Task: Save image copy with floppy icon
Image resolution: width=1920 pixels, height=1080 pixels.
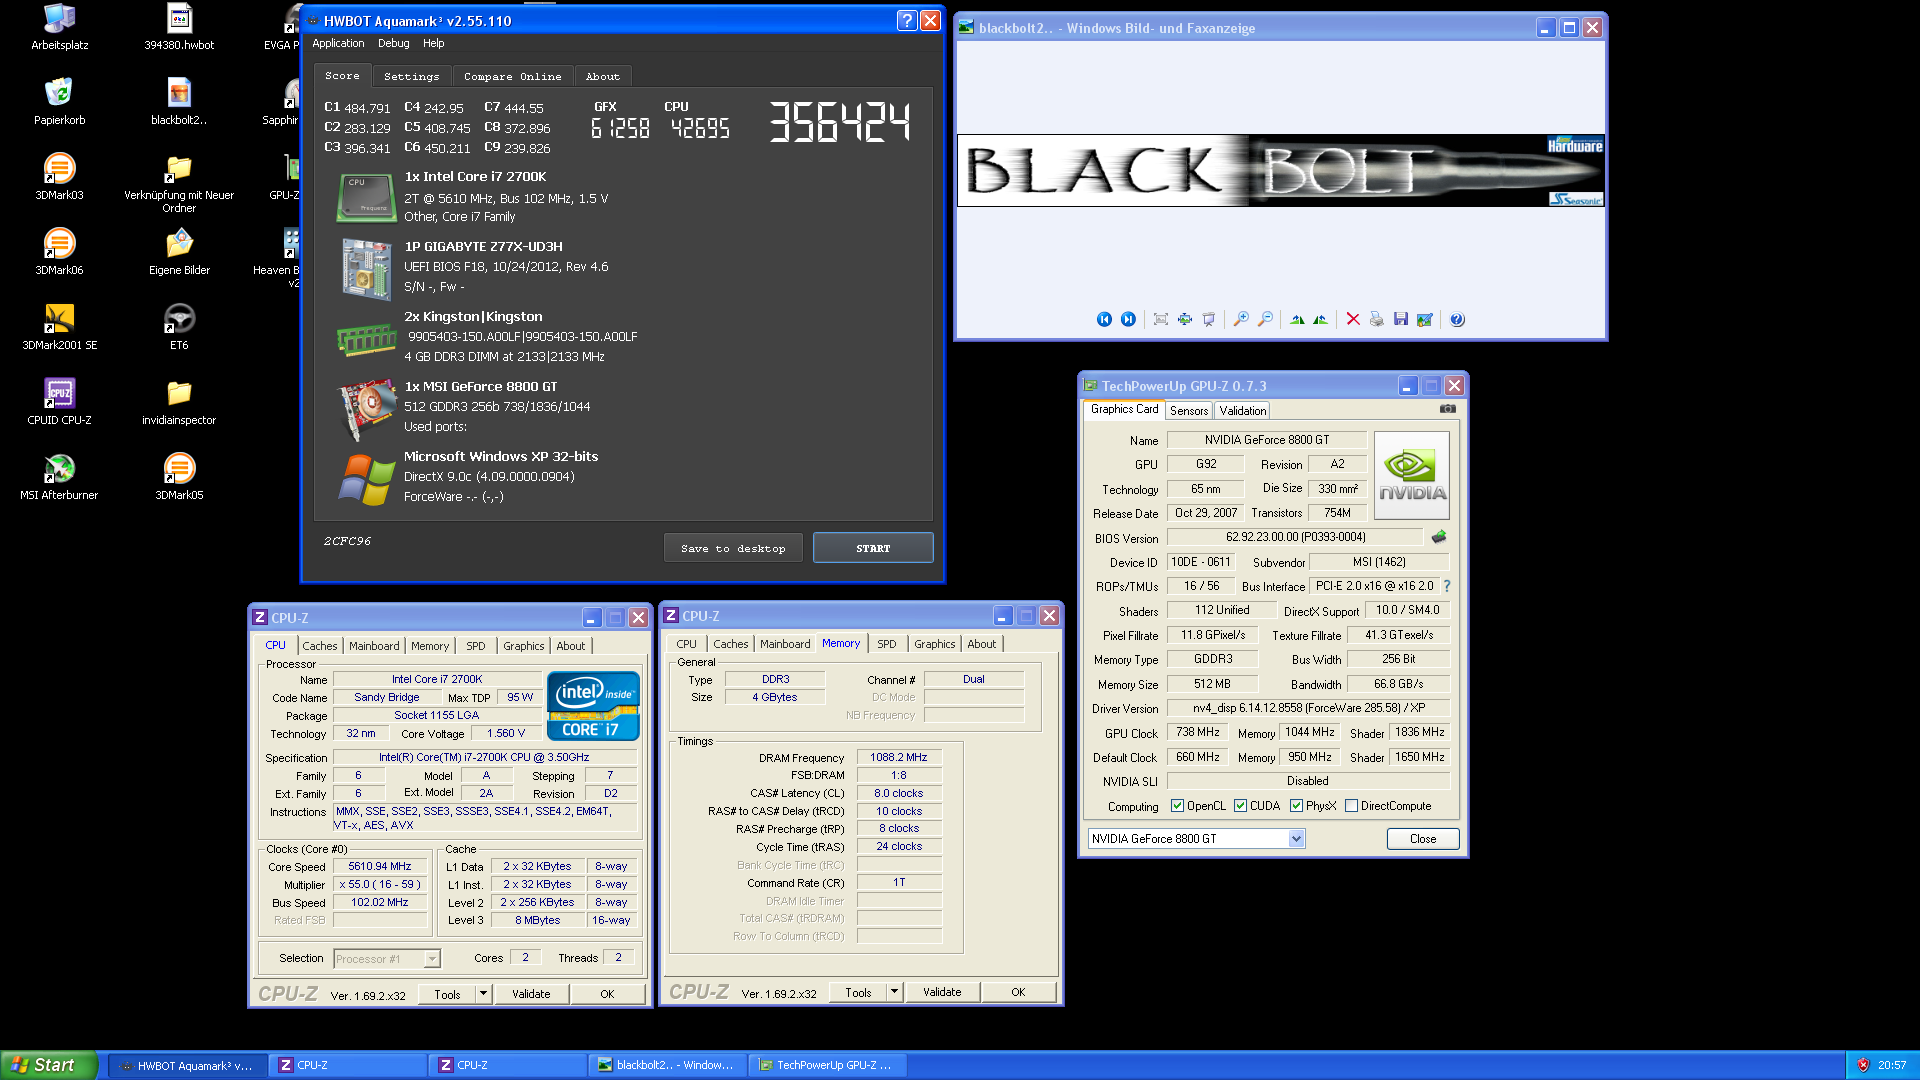Action: coord(1401,319)
